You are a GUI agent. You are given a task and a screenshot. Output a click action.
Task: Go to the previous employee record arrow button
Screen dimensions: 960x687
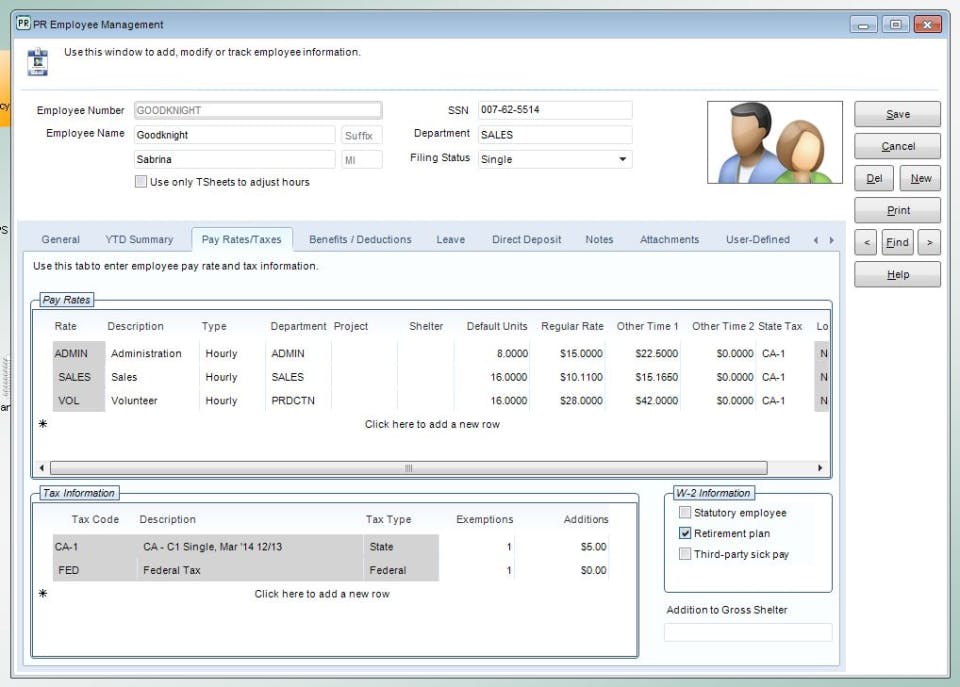point(866,242)
